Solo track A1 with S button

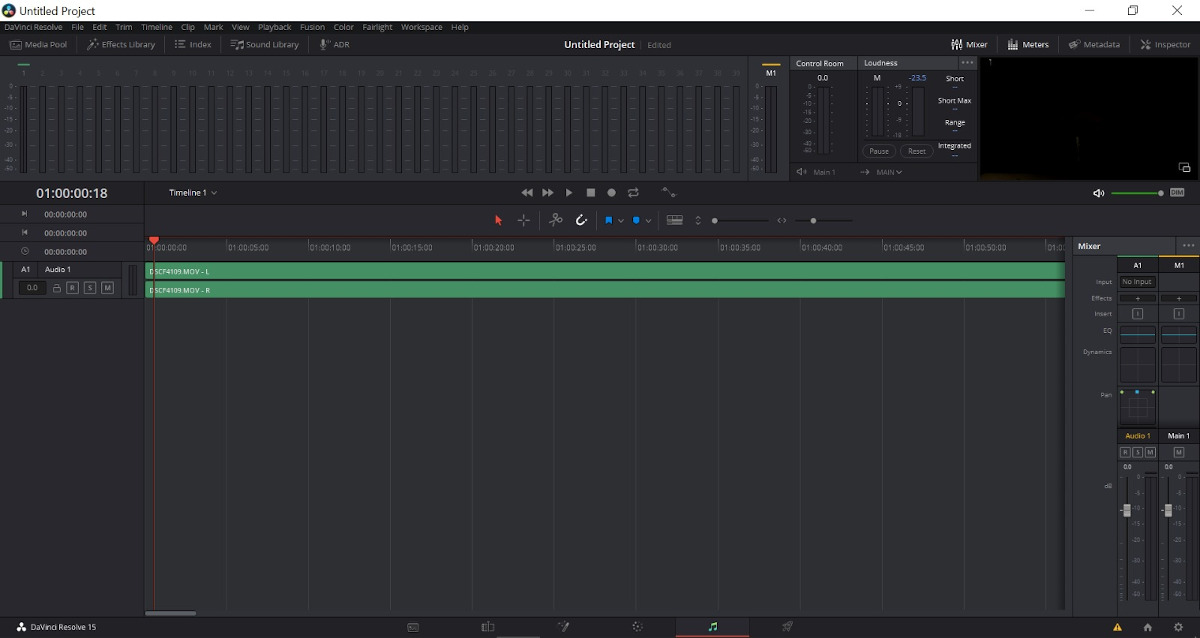click(x=90, y=288)
